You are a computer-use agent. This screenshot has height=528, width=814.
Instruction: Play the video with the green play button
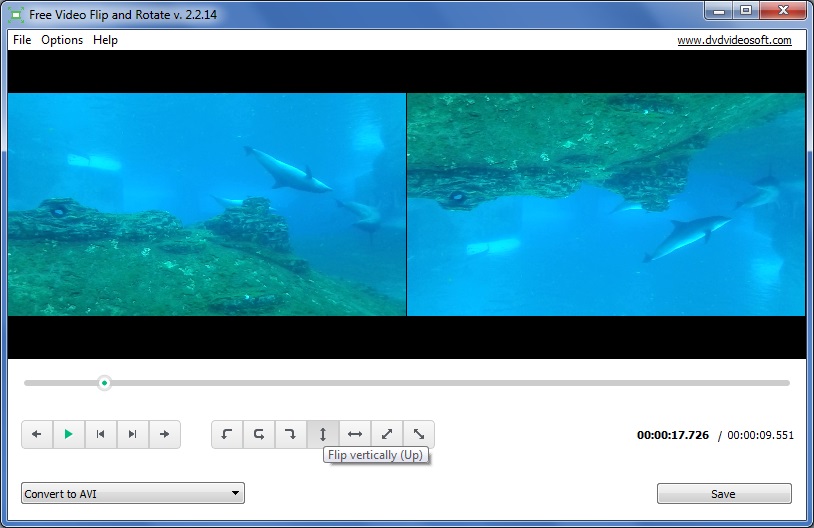[x=69, y=434]
